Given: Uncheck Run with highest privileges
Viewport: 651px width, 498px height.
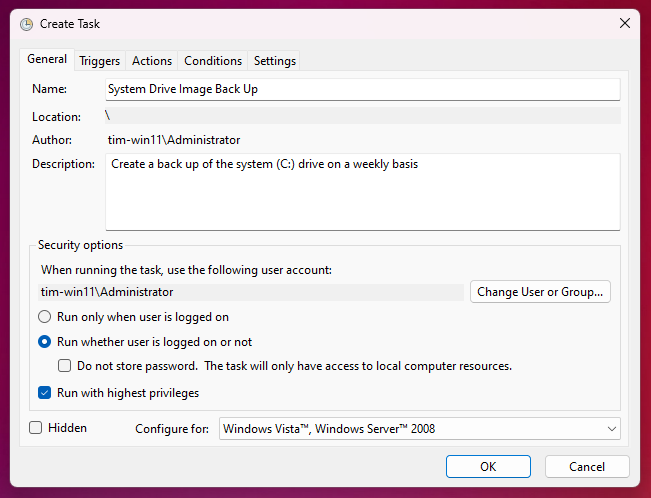Looking at the screenshot, I should click(44, 393).
